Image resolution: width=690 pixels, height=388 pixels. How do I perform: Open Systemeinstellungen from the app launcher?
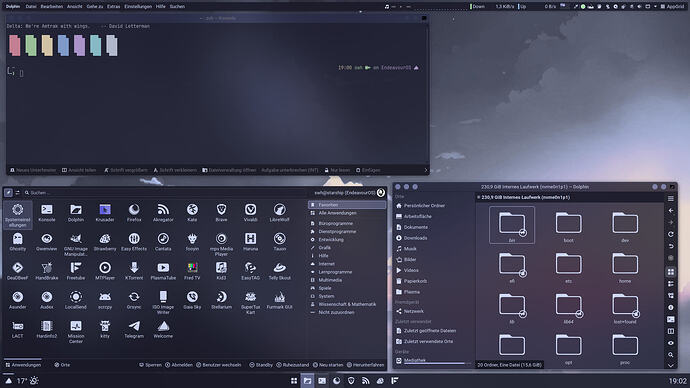(18, 214)
